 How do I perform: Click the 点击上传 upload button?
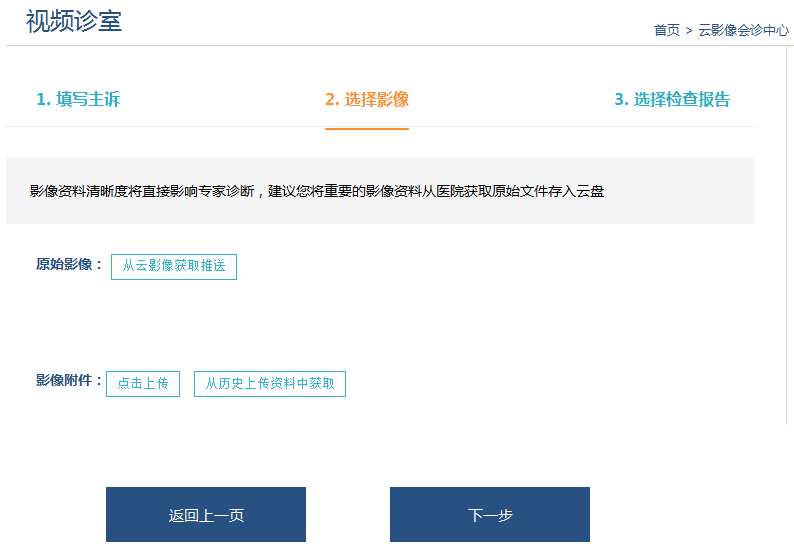pyautogui.click(x=143, y=384)
